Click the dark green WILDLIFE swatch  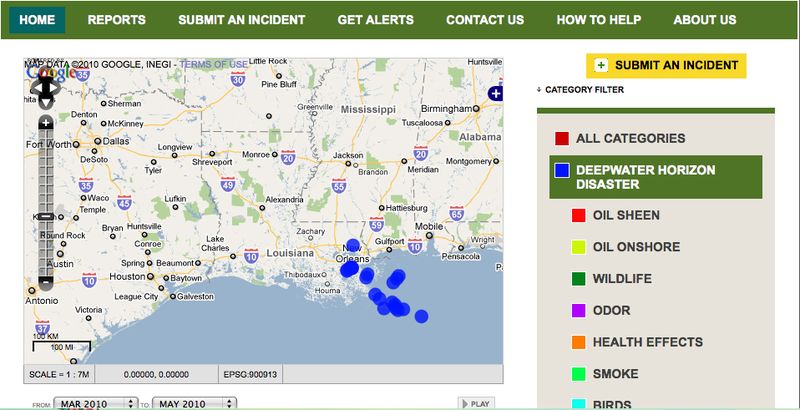[x=579, y=279]
